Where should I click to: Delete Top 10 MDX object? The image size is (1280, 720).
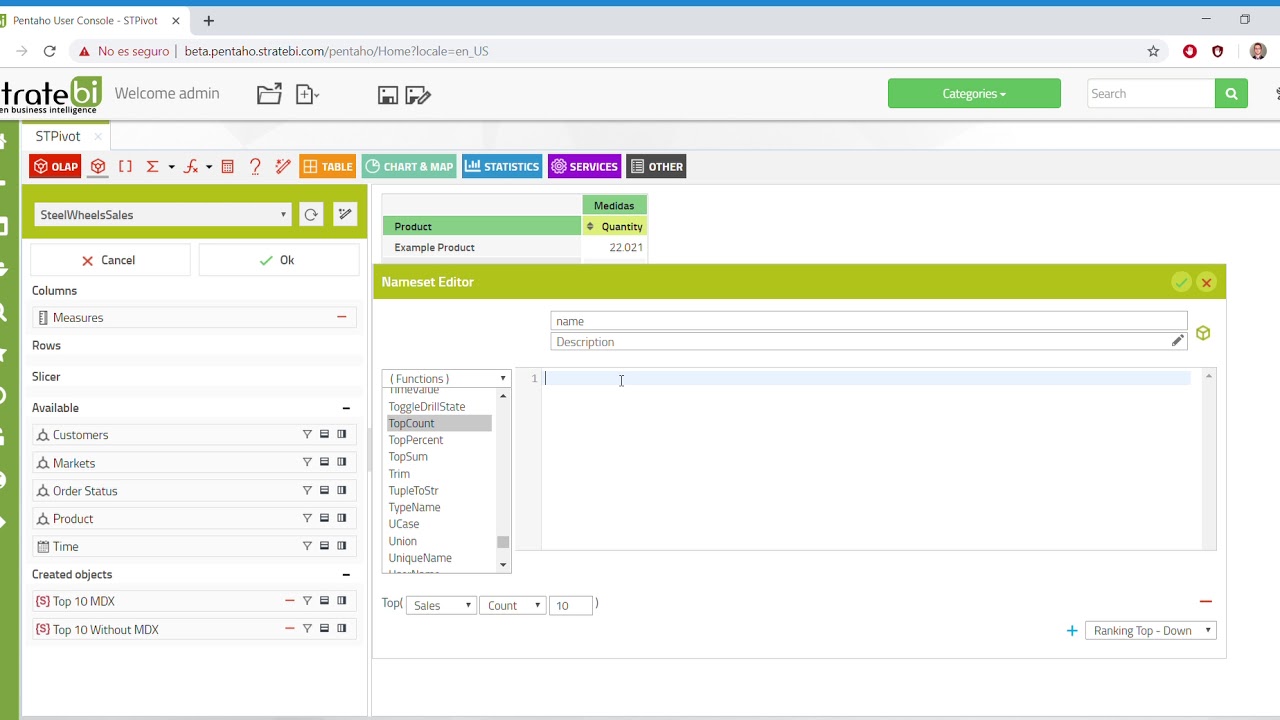pyautogui.click(x=290, y=601)
